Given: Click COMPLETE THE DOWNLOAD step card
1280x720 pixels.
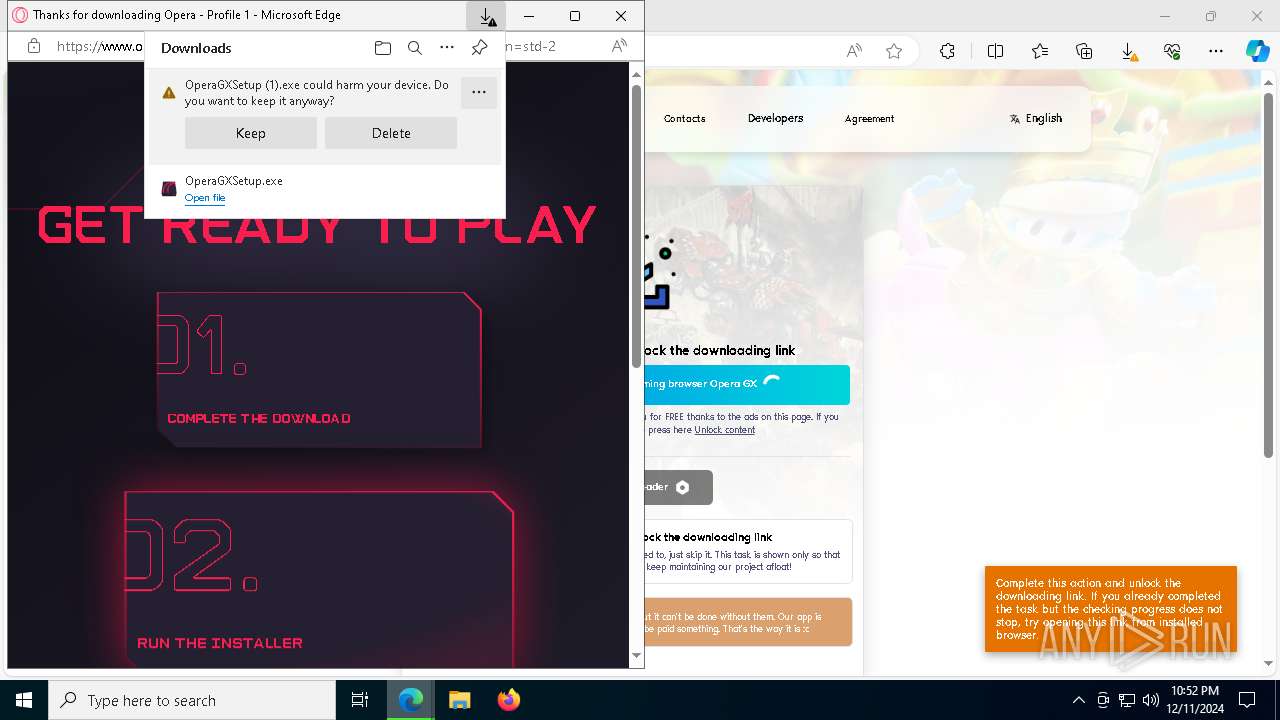Looking at the screenshot, I should (320, 370).
